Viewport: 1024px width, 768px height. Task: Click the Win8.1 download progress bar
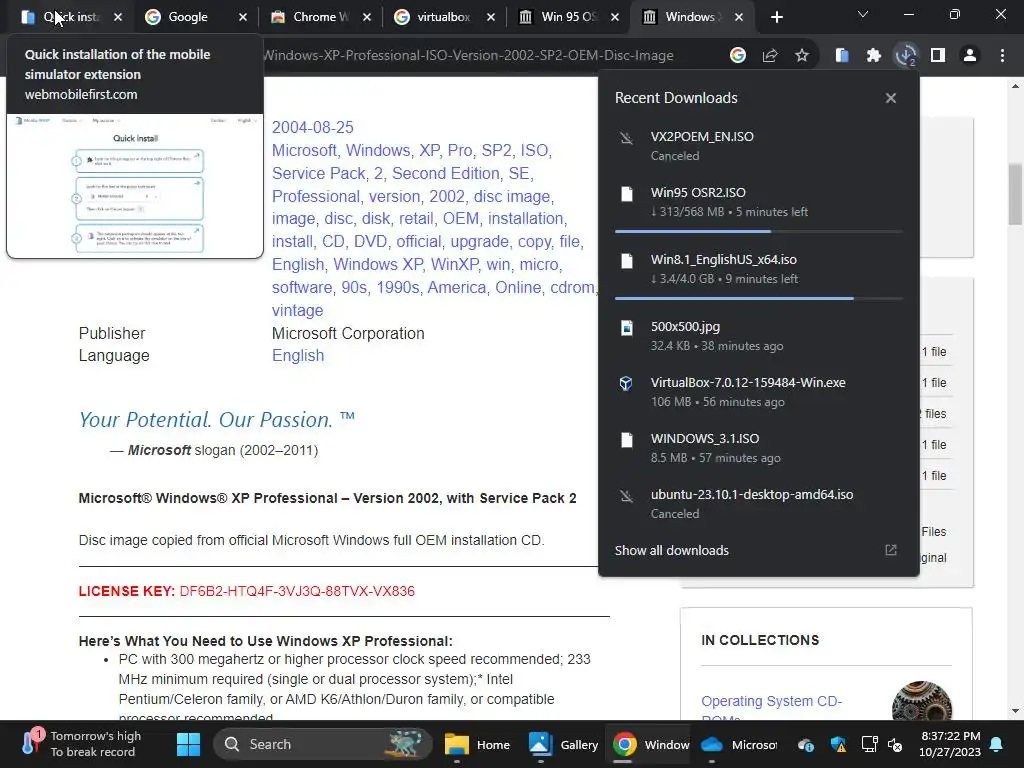(x=759, y=298)
